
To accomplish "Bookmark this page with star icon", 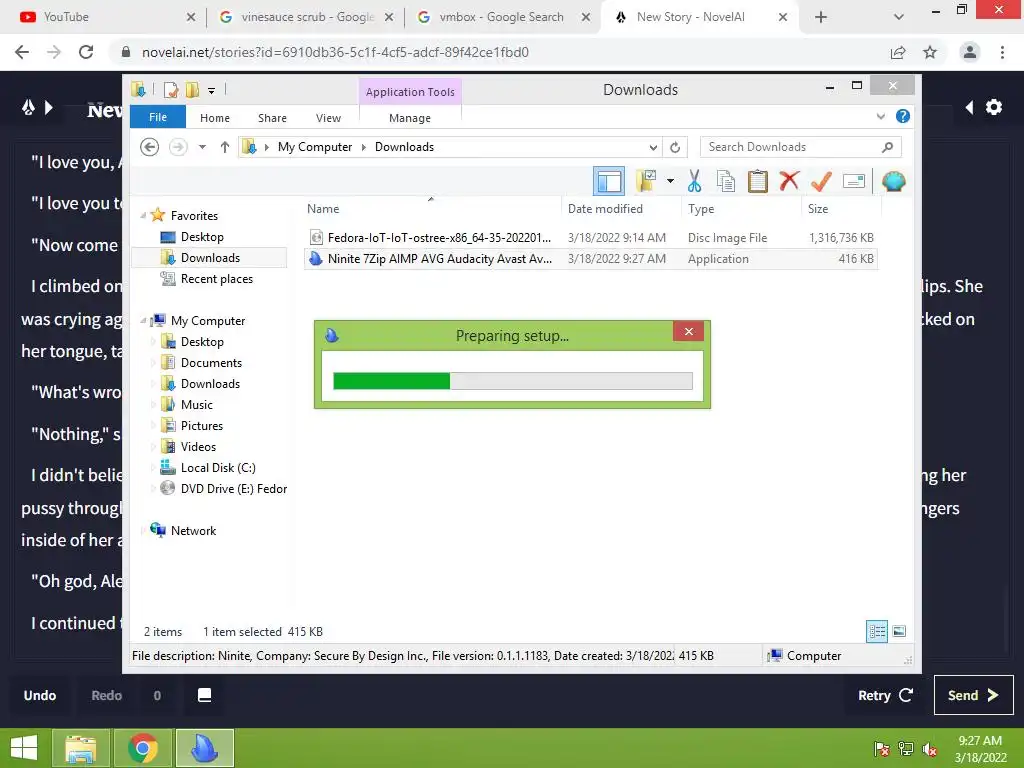I will (x=930, y=52).
